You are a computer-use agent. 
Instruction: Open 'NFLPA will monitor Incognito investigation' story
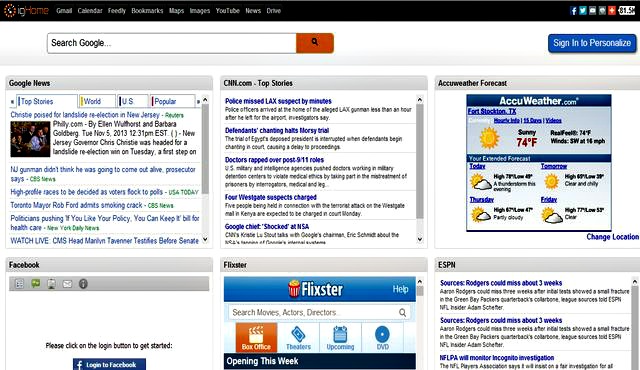(x=497, y=357)
